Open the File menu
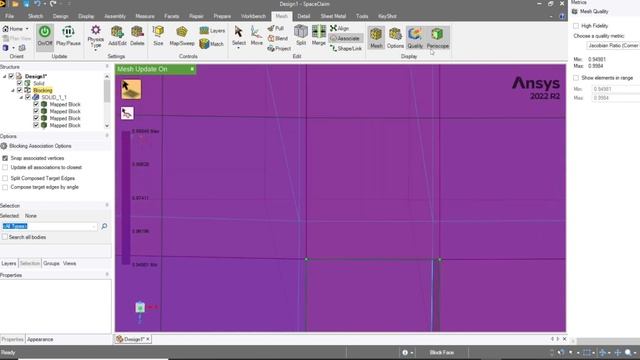640x360 pixels. 9,16
